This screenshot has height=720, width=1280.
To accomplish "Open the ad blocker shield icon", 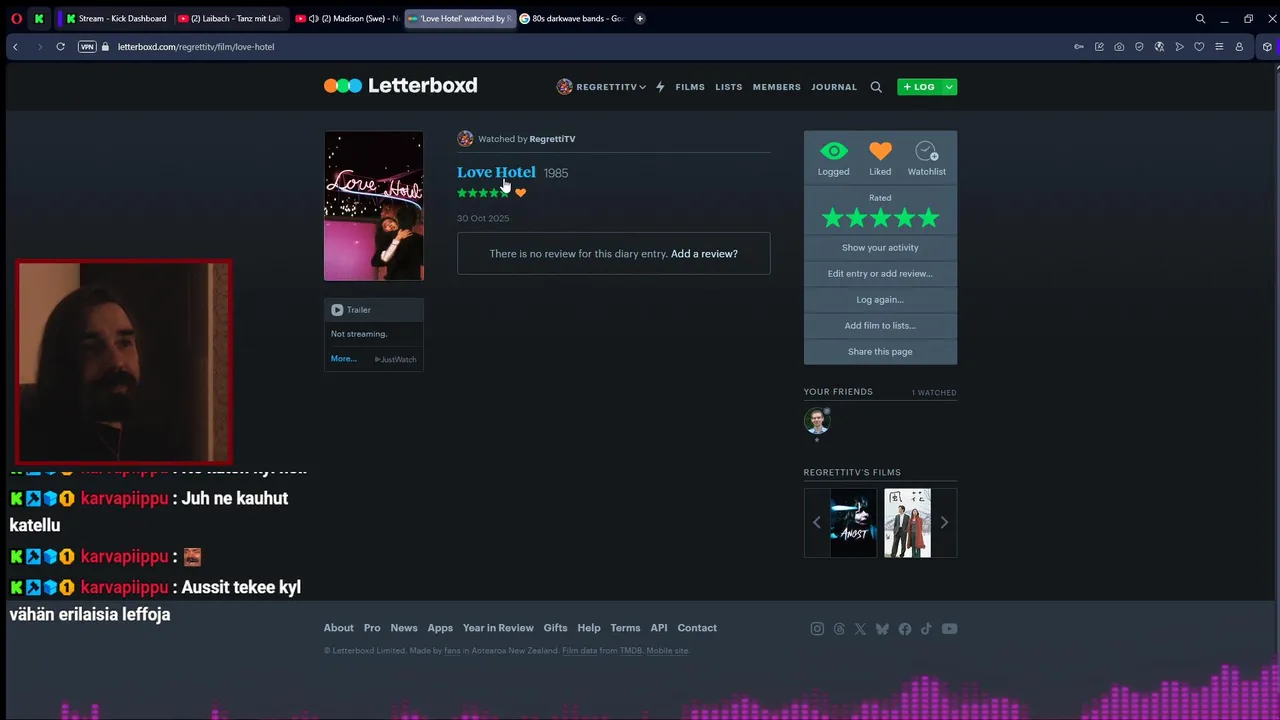I will [1139, 47].
